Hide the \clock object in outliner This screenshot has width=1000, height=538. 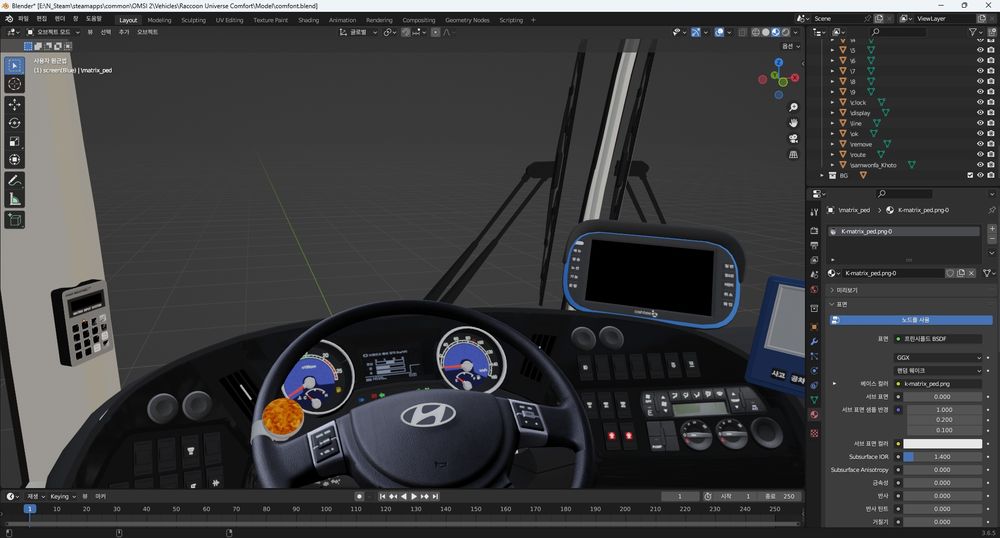click(980, 103)
